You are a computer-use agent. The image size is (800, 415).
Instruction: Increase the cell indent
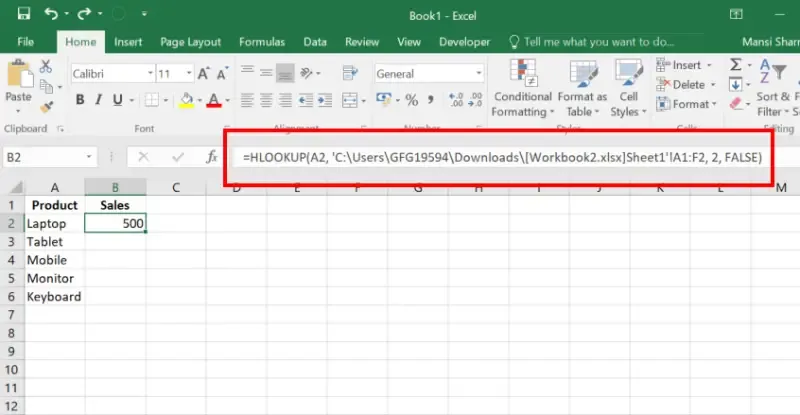(325, 100)
